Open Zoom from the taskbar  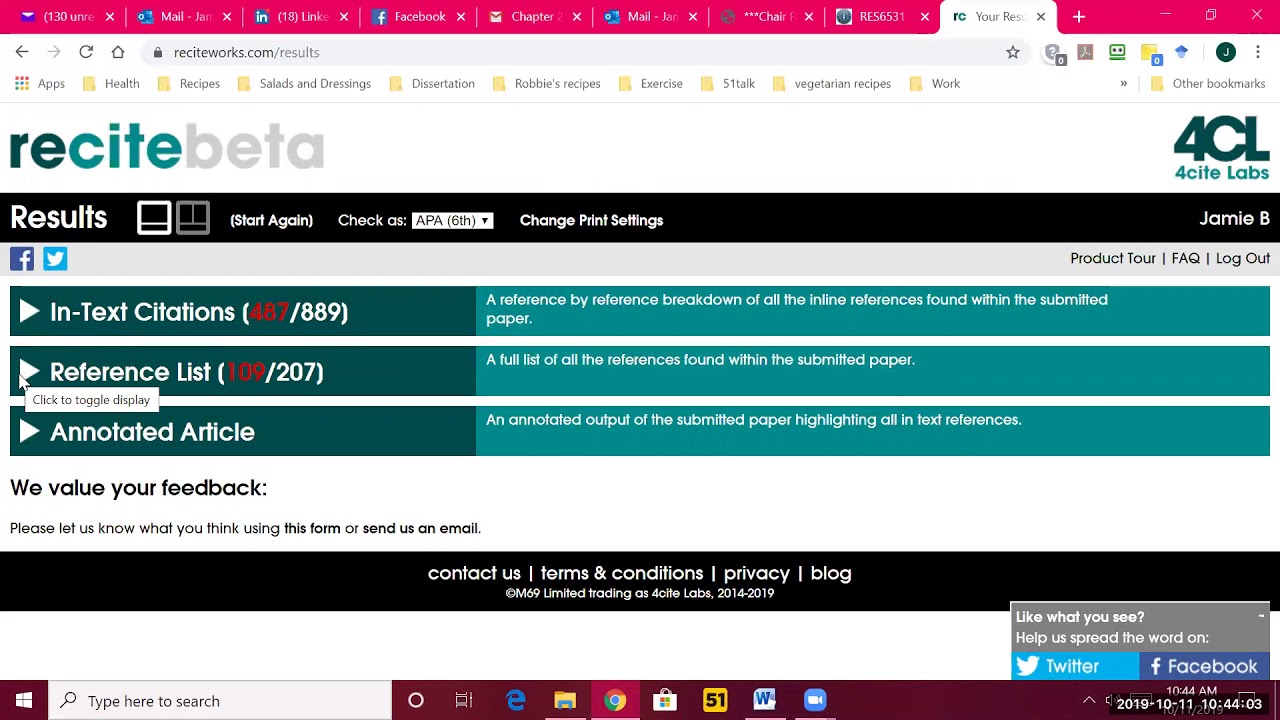tap(815, 701)
